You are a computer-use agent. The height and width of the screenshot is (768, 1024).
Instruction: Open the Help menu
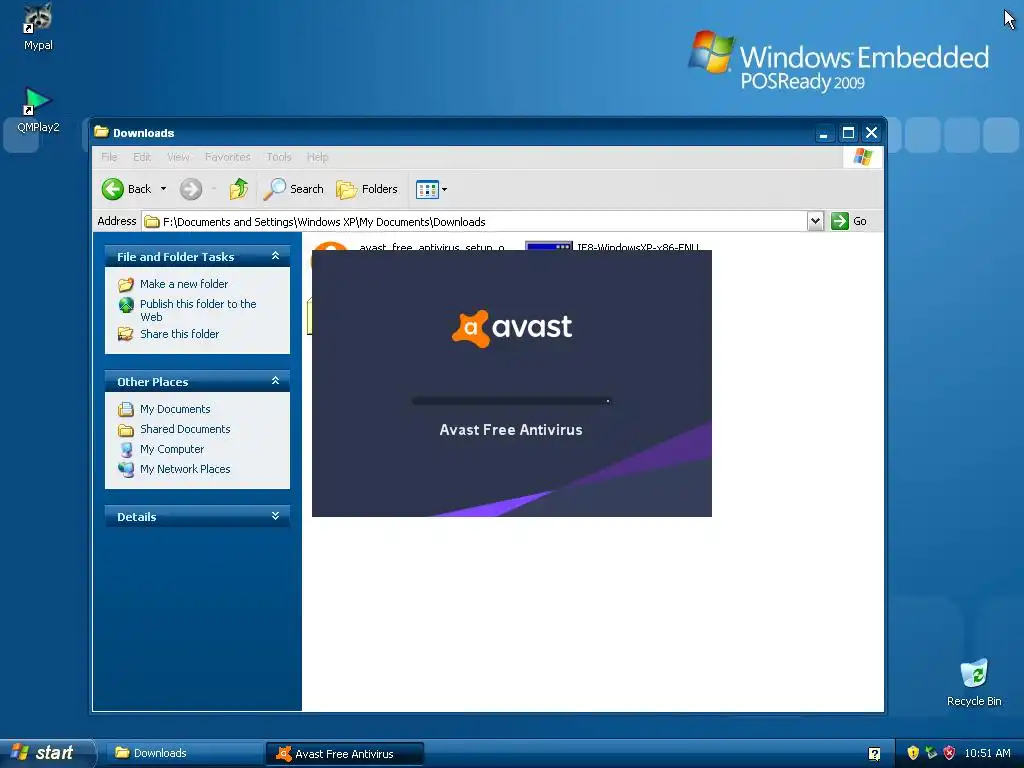pyautogui.click(x=317, y=157)
